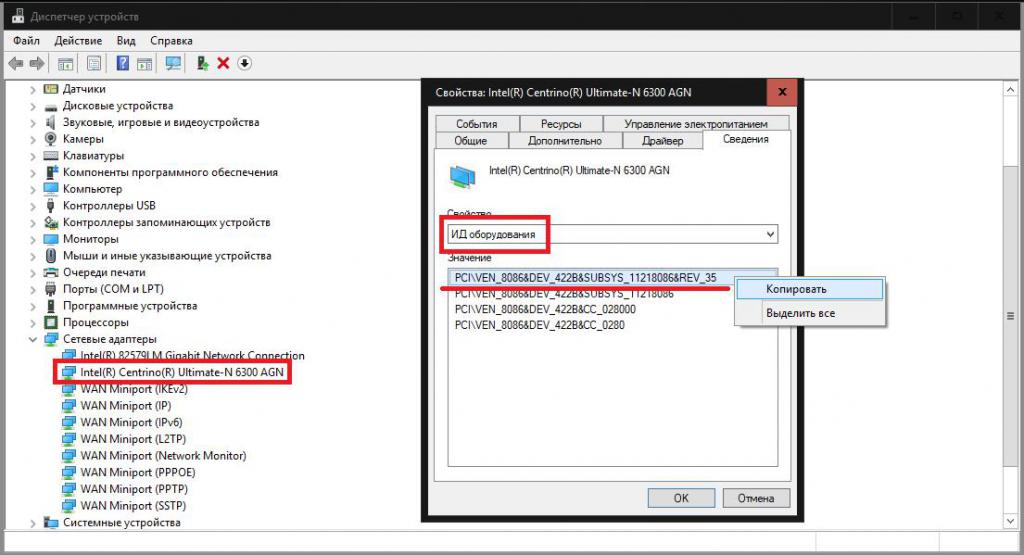Click the blue question mark Help icon
The height and width of the screenshot is (555, 1024).
[x=122, y=63]
